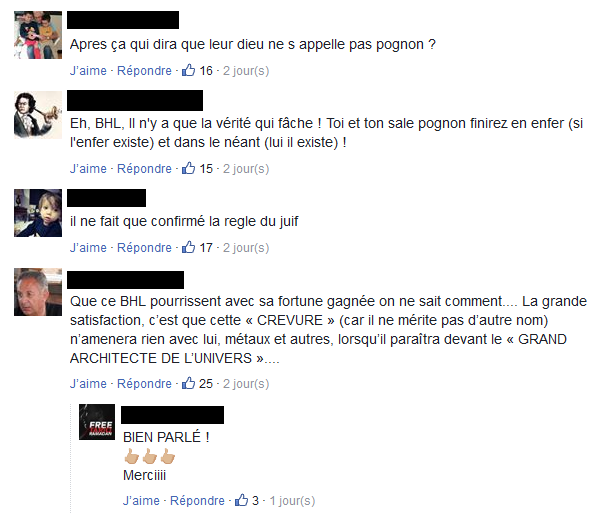Click the thumbs-up icon showing 3 likes
This screenshot has width=613, height=513.
pos(241,500)
